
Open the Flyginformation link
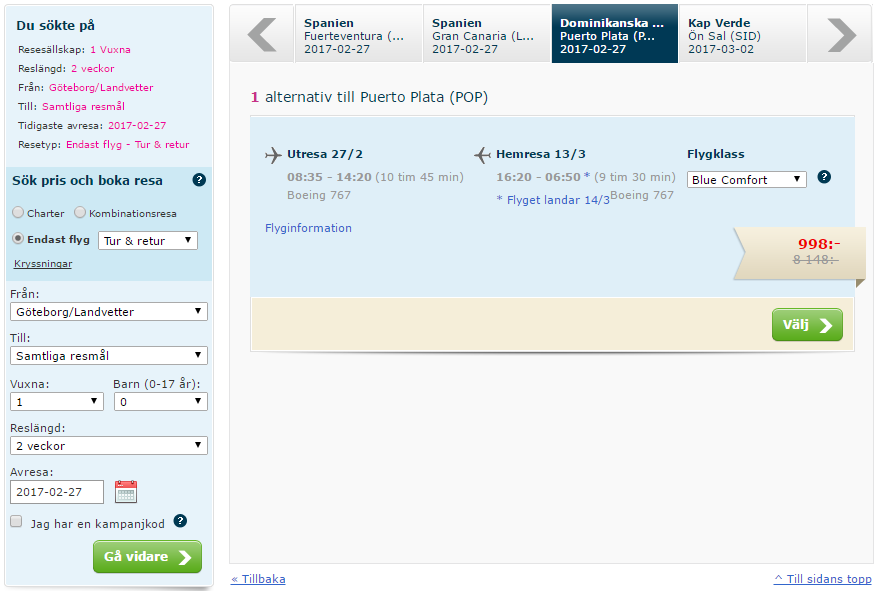(308, 228)
